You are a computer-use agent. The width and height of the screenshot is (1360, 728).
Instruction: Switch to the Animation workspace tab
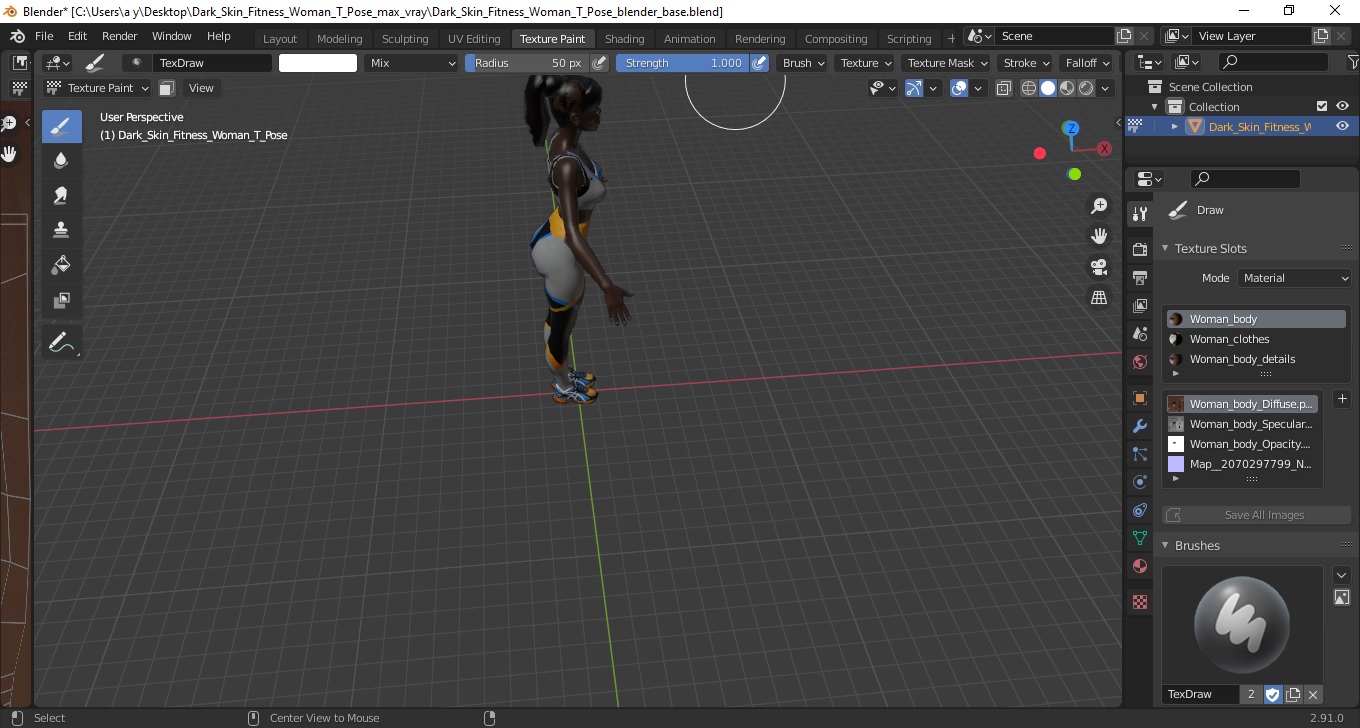coord(690,39)
